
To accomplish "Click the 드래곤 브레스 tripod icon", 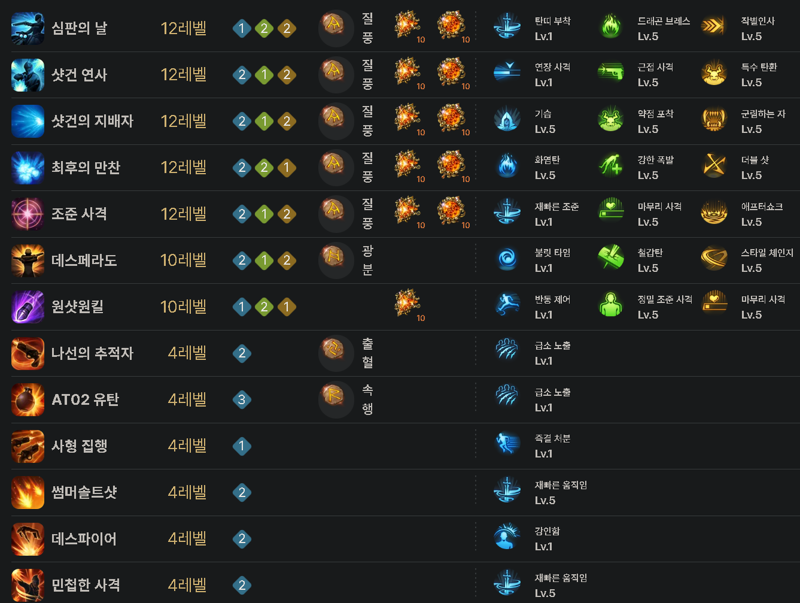I will pyautogui.click(x=611, y=27).
